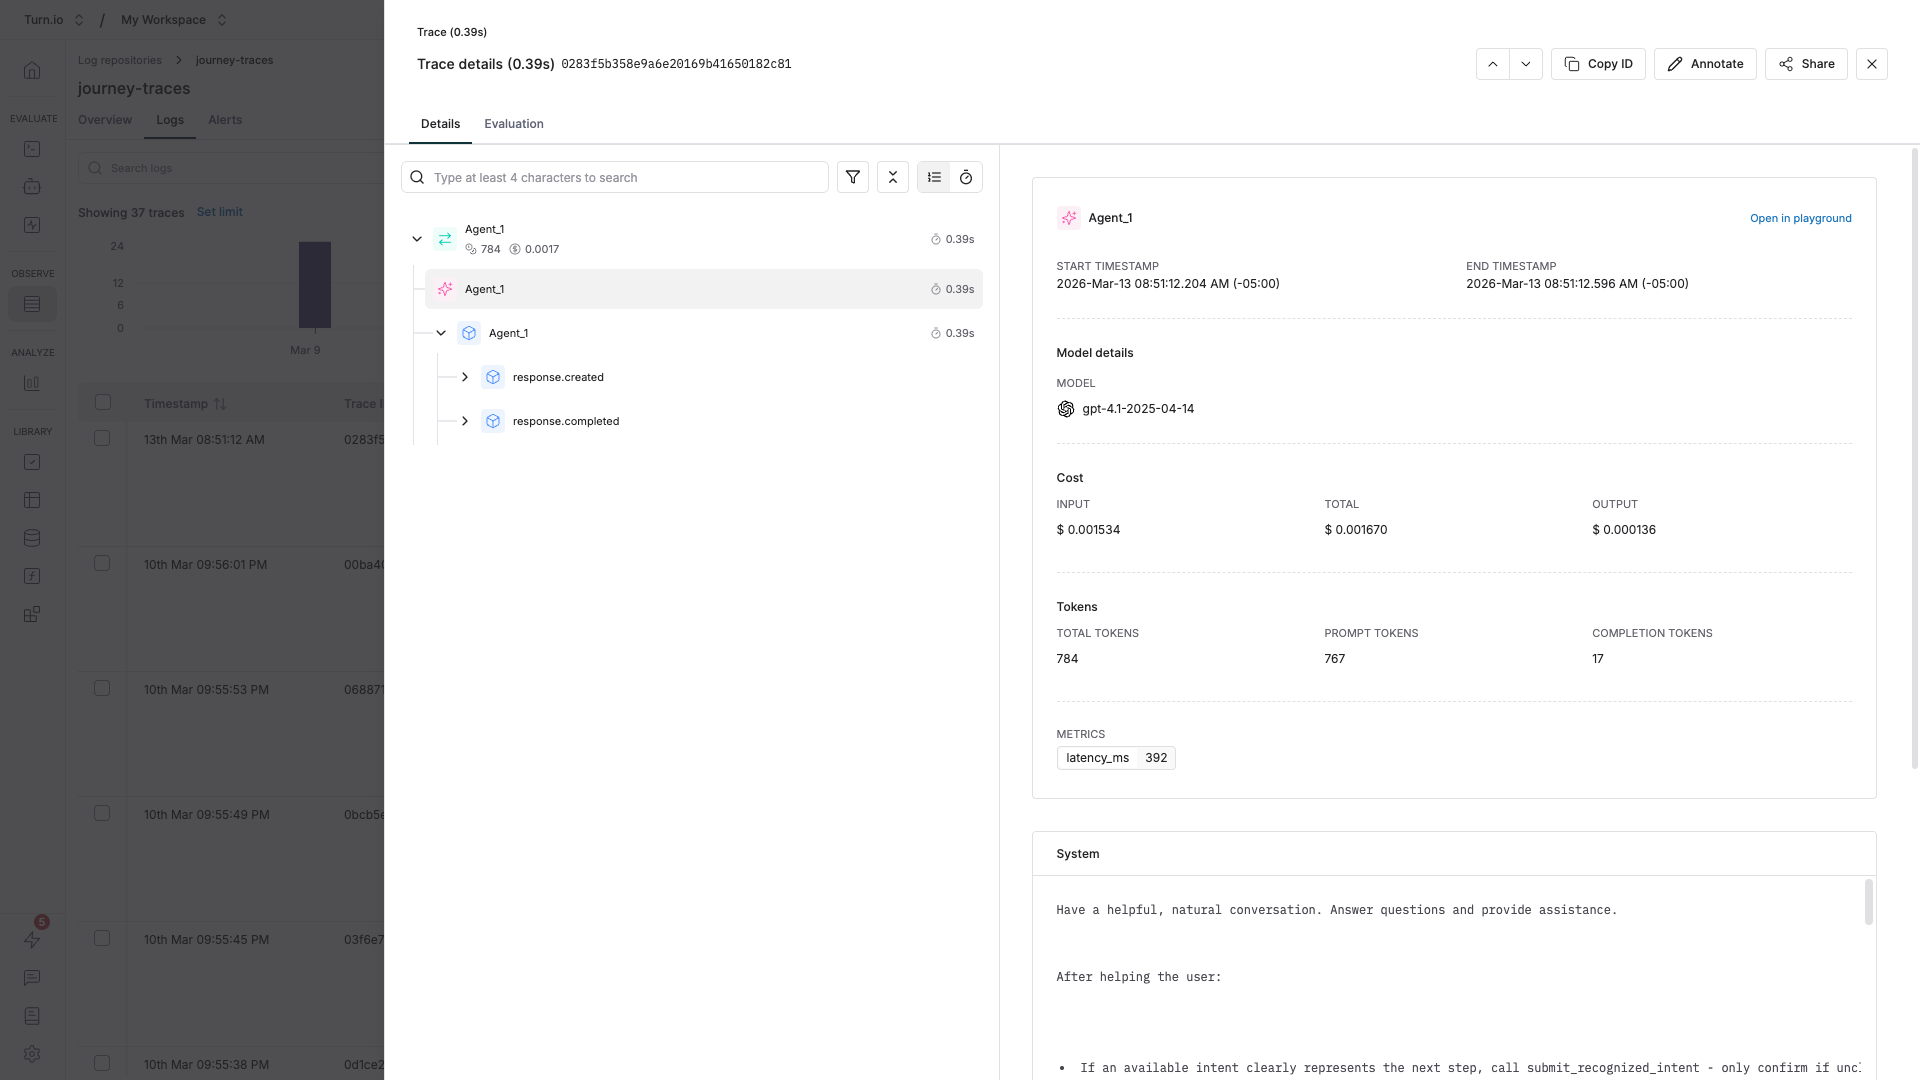Open the sidebar settings gear icon
Image resolution: width=1920 pixels, height=1080 pixels.
pos(32,1054)
